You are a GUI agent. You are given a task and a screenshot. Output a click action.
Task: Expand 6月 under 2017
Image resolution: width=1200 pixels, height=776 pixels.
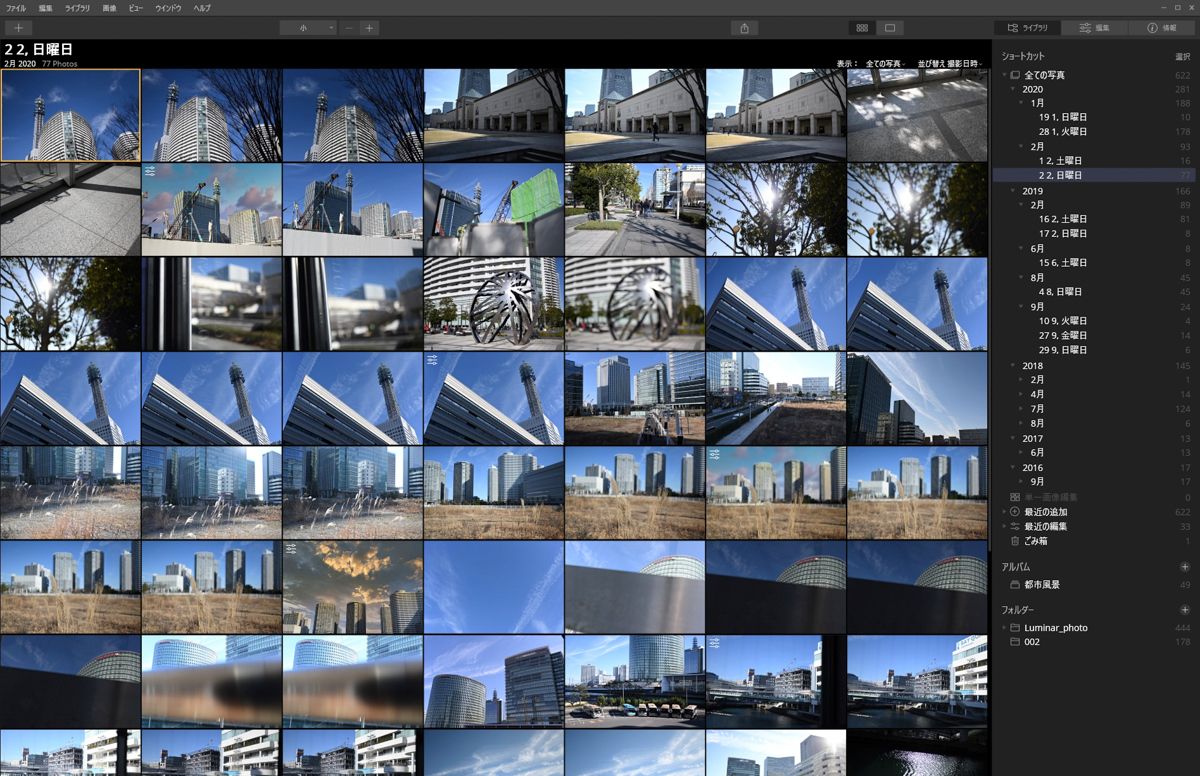[1021, 452]
